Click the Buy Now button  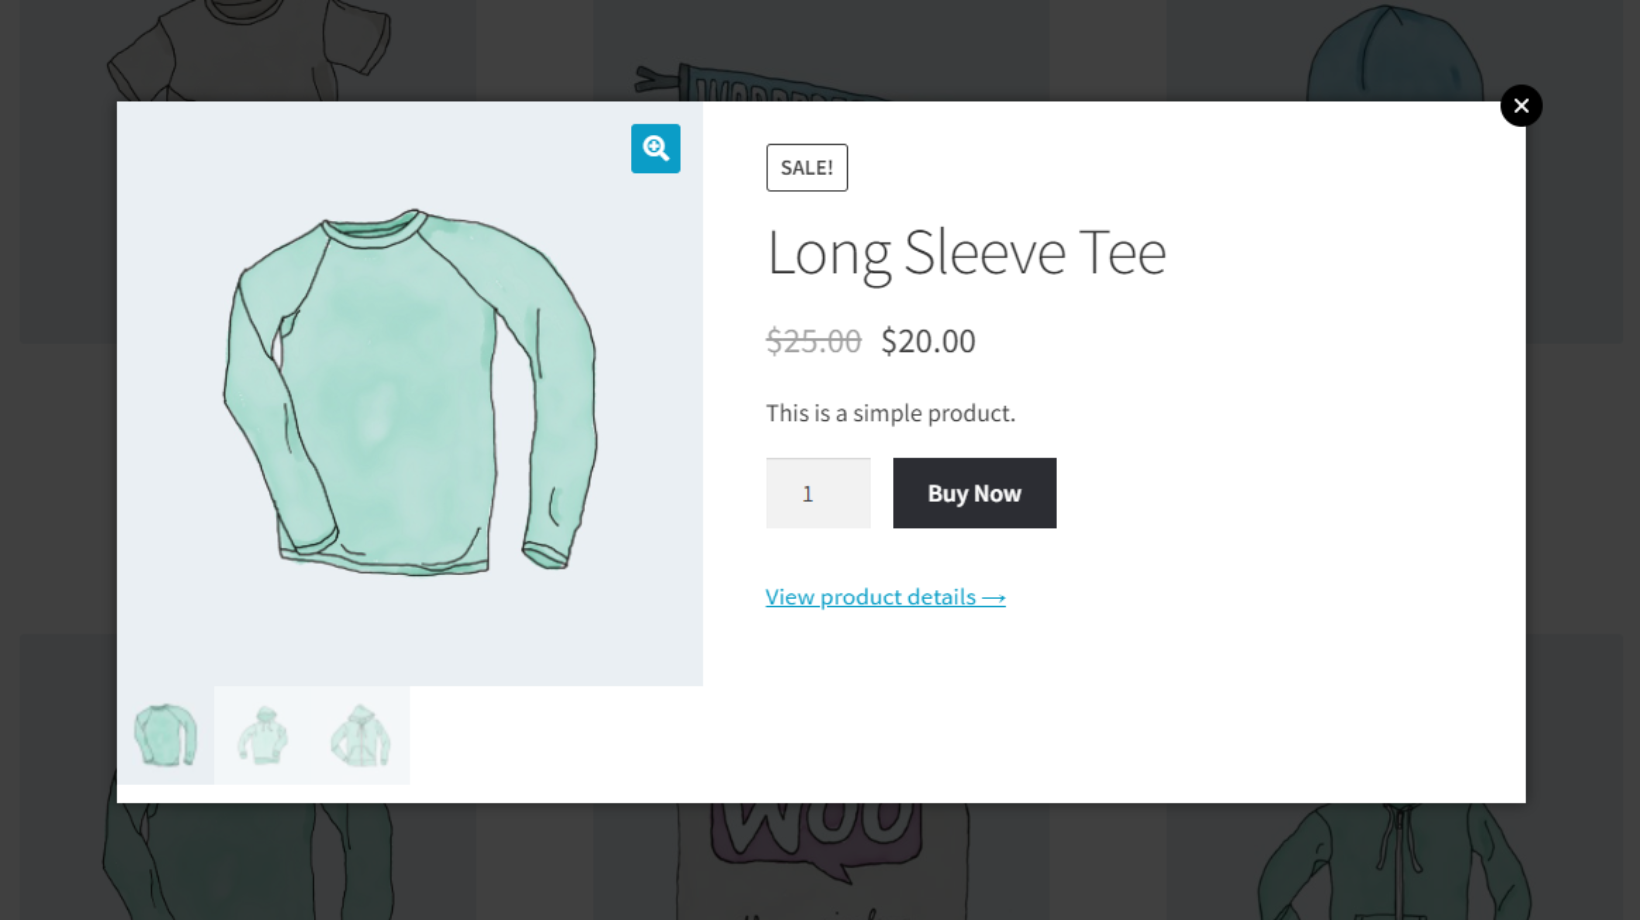point(973,492)
